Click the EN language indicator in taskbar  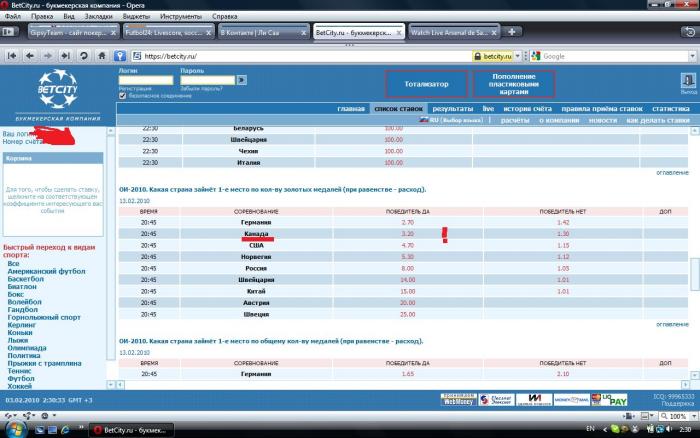590,429
